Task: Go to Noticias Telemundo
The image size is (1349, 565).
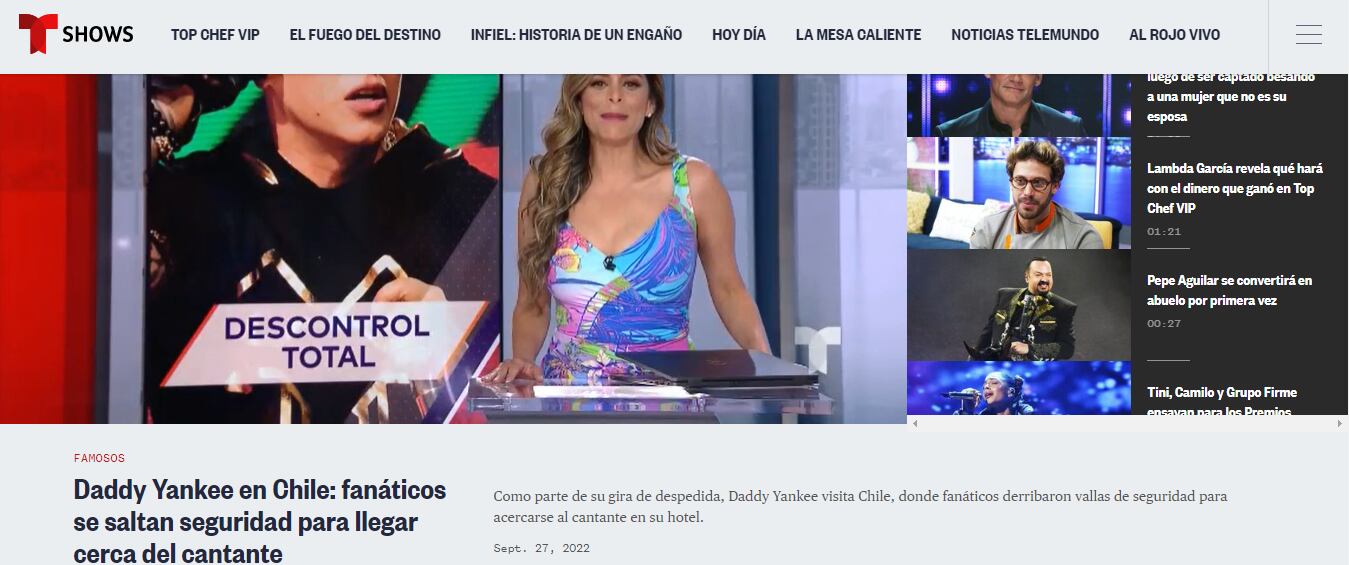Action: [1025, 35]
